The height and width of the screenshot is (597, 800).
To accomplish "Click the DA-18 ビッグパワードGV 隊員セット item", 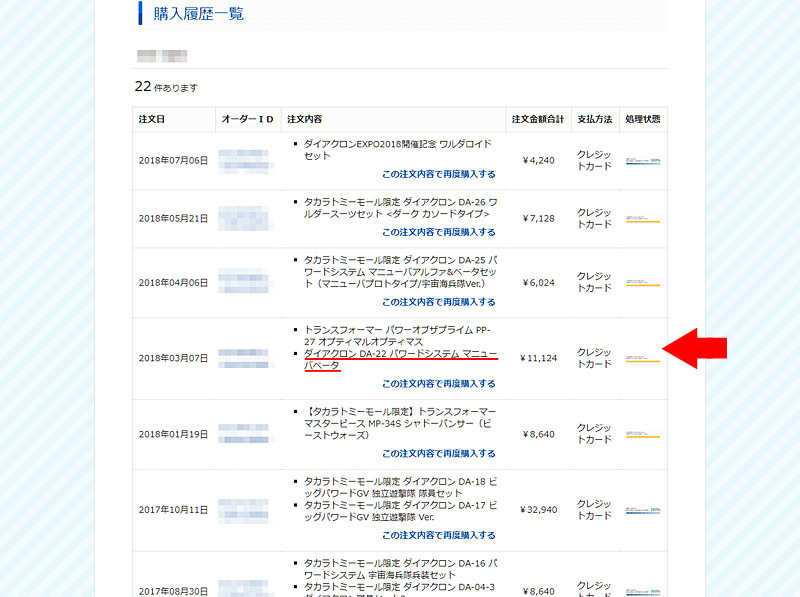I will tap(401, 487).
